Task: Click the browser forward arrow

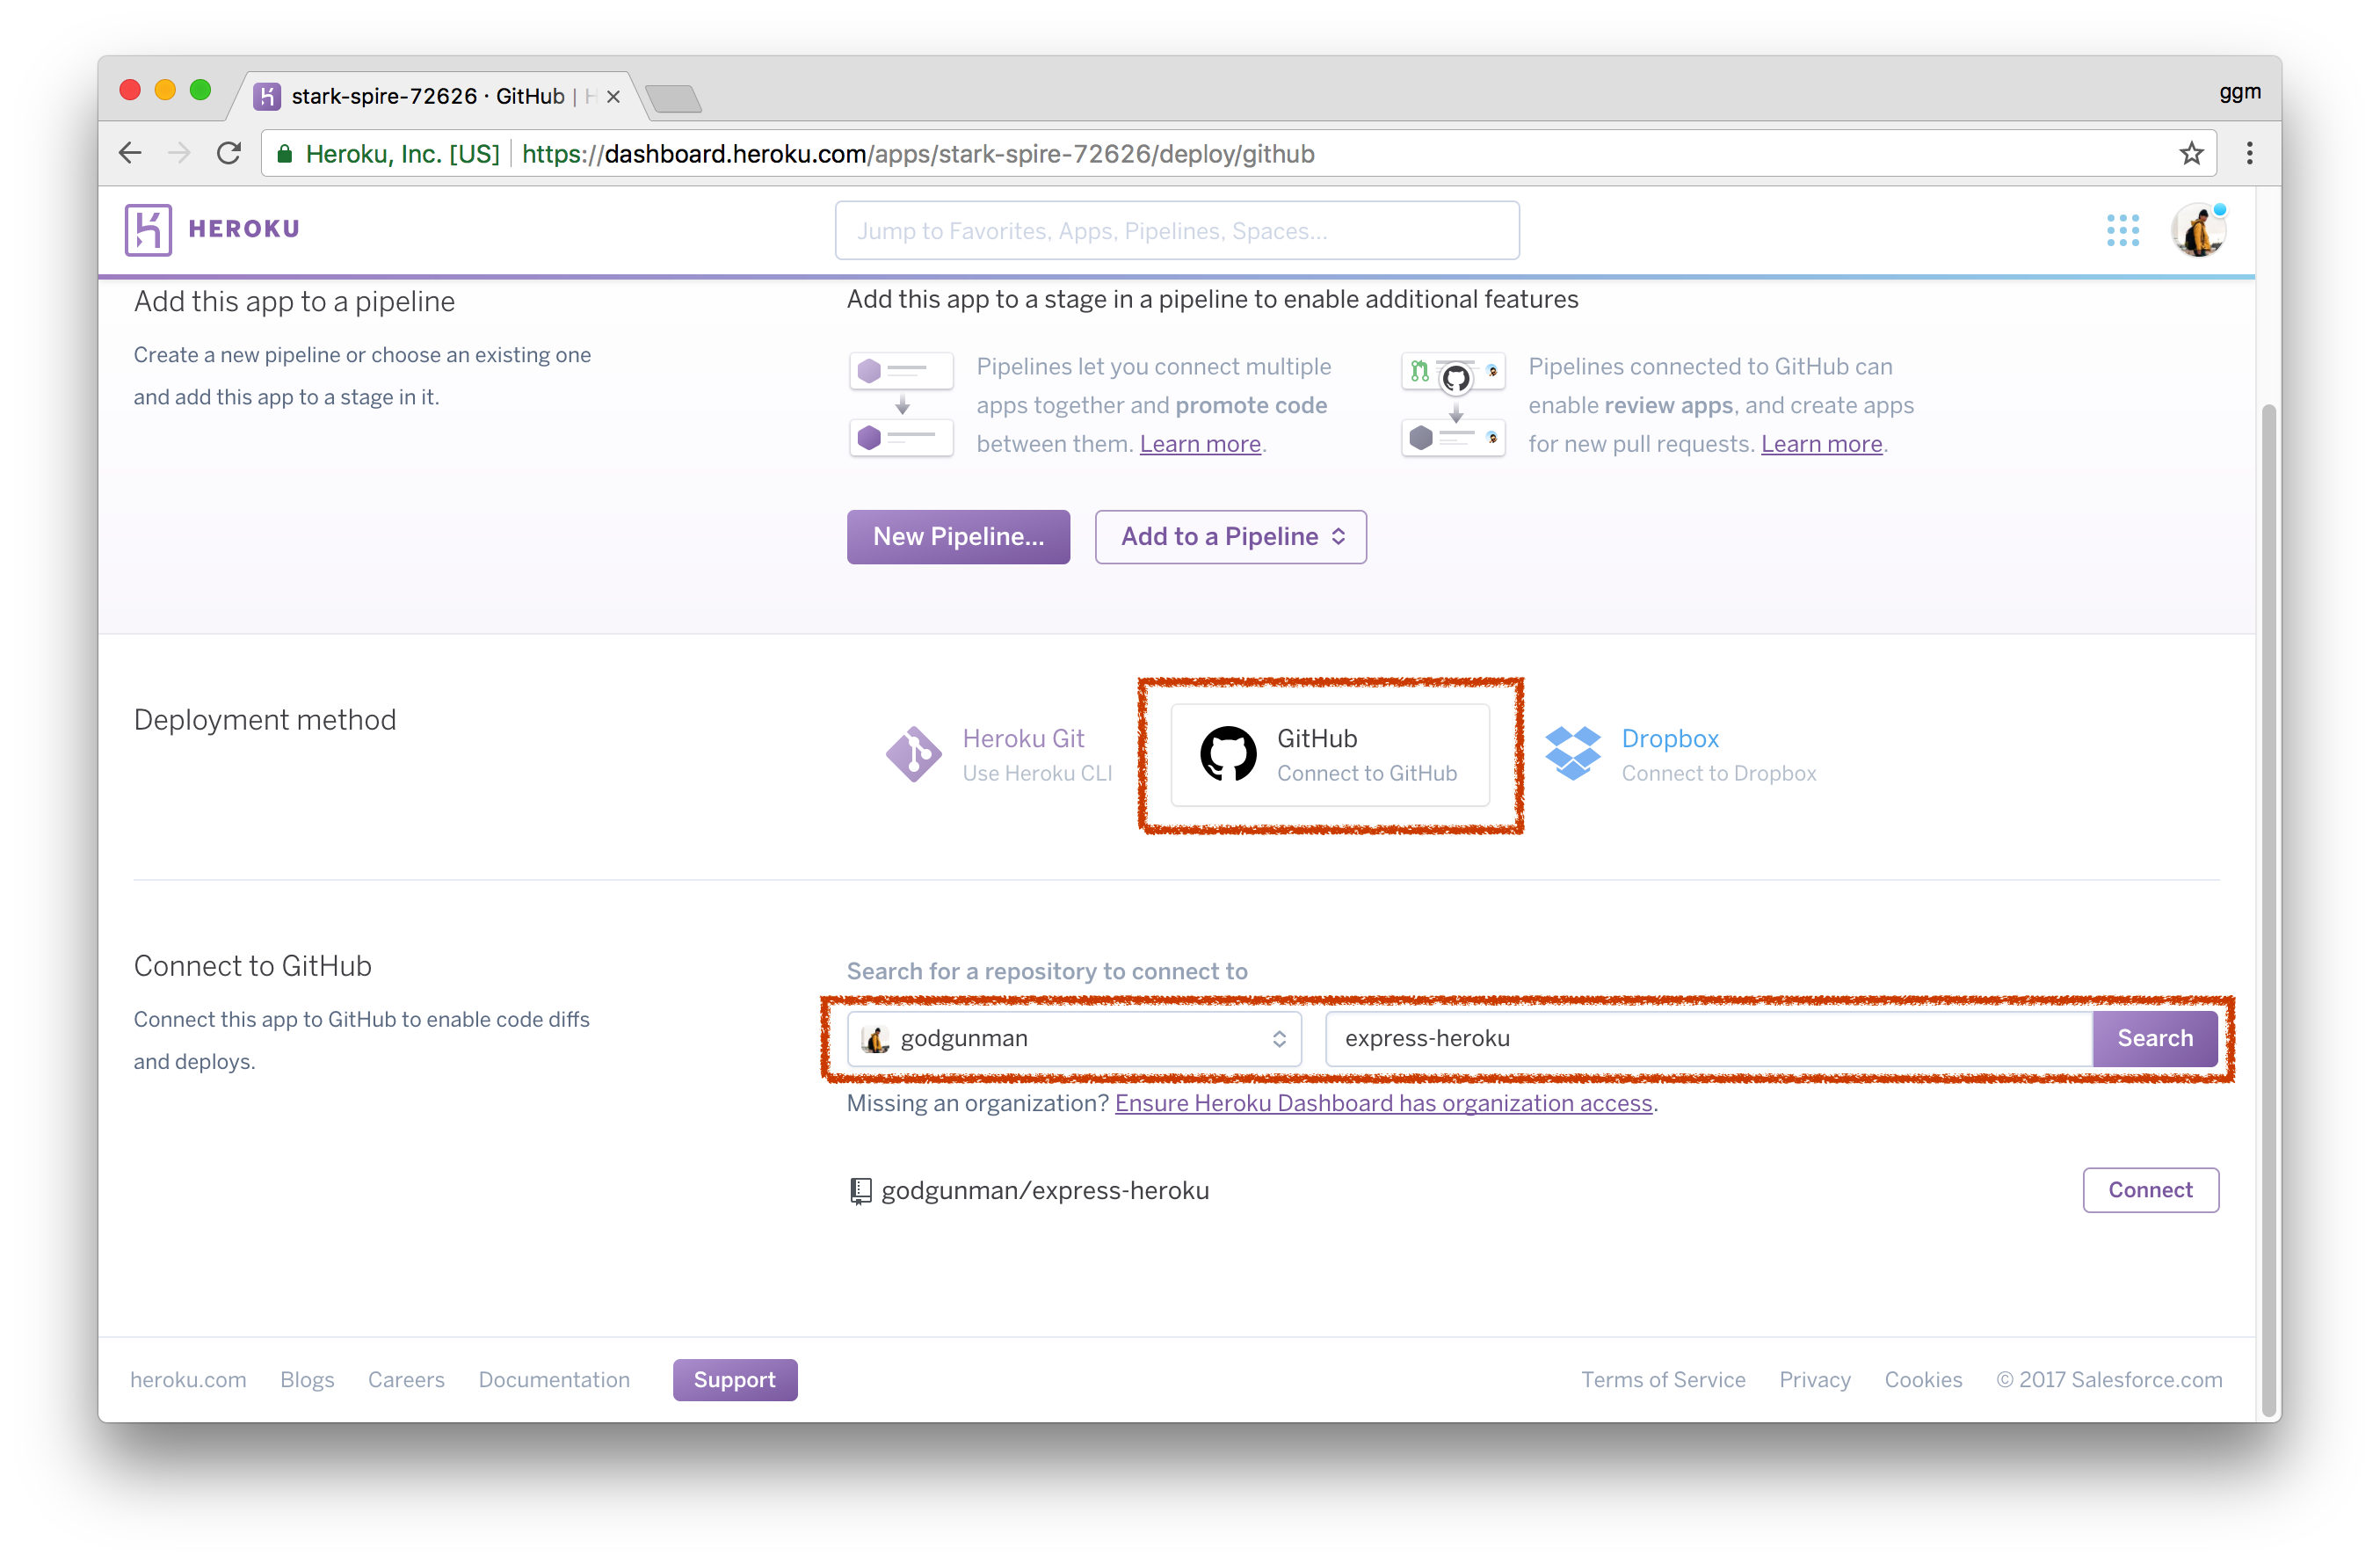Action: tap(179, 153)
